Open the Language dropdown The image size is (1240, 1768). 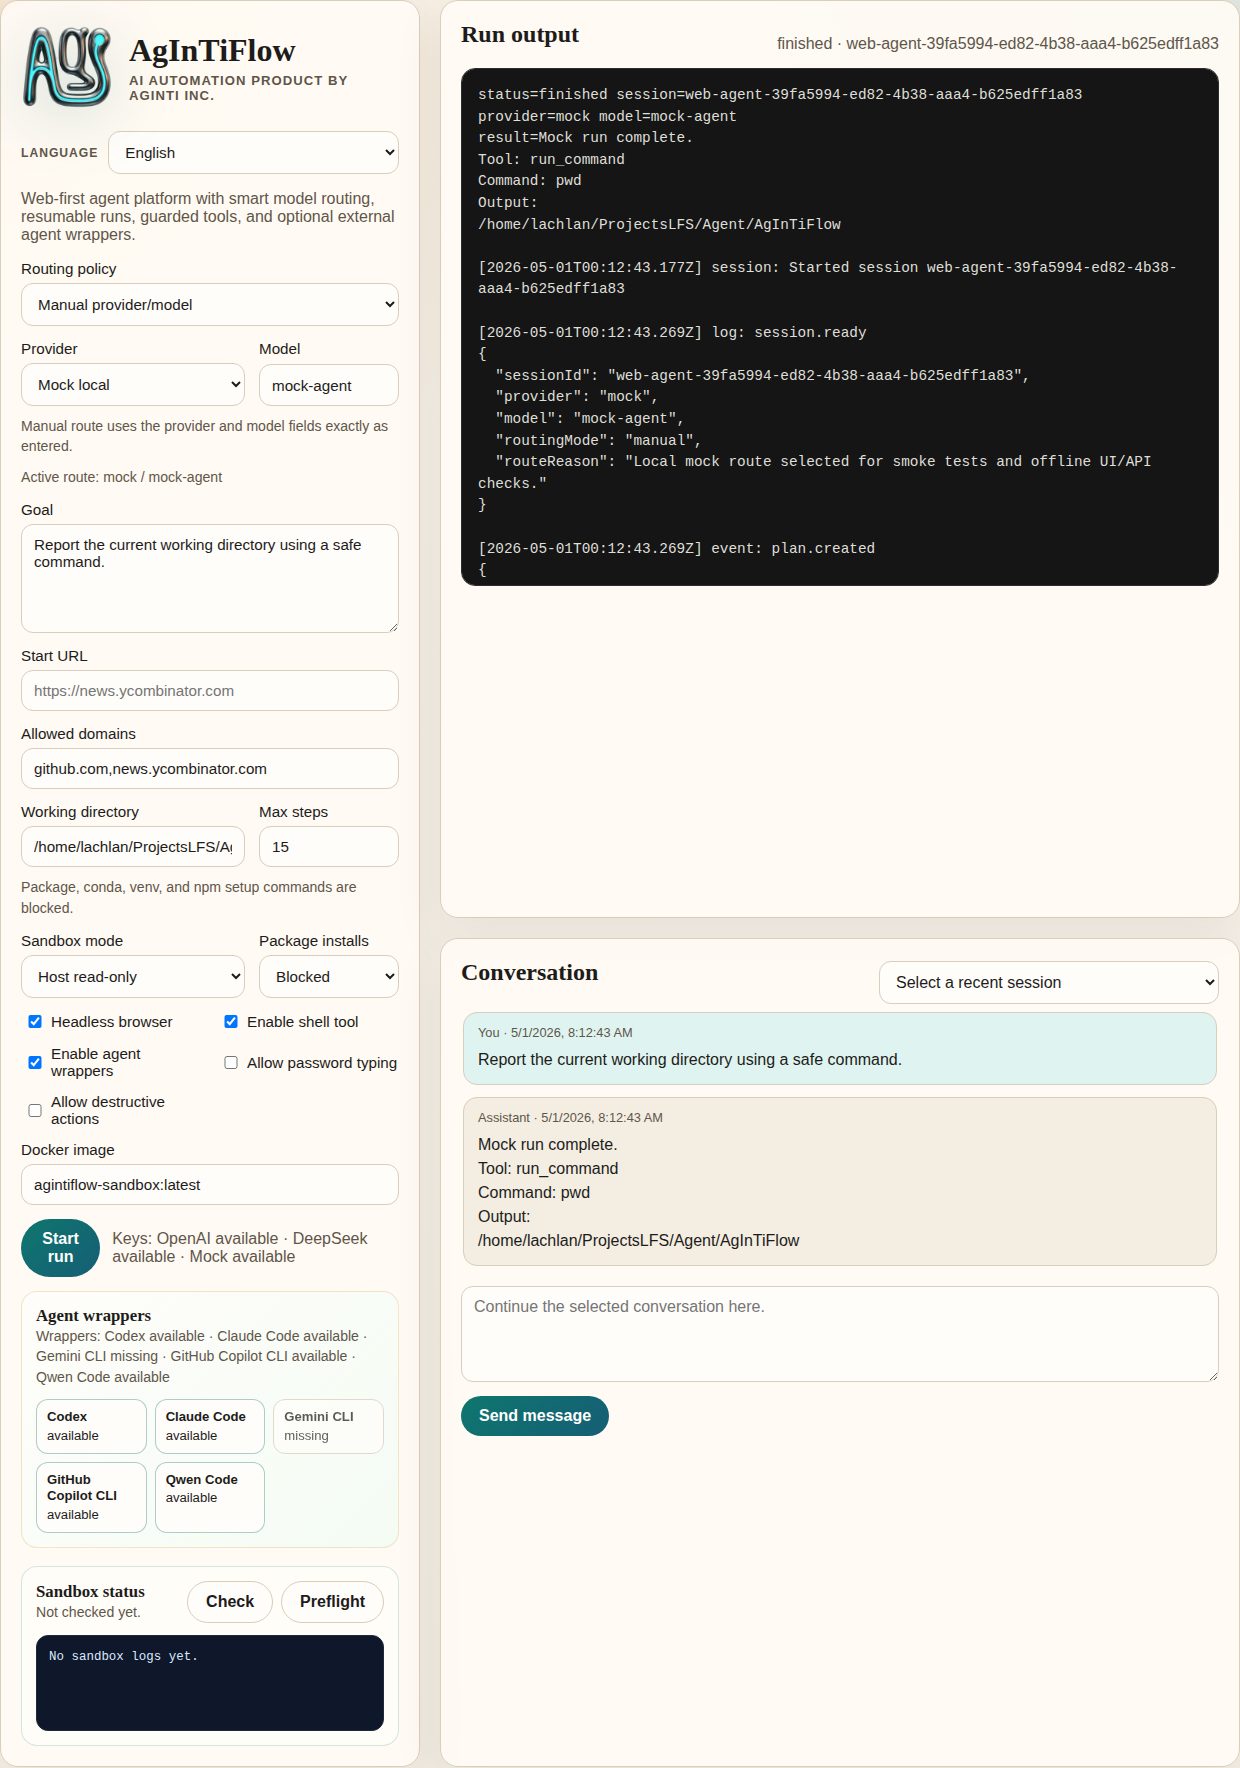pyautogui.click(x=254, y=153)
